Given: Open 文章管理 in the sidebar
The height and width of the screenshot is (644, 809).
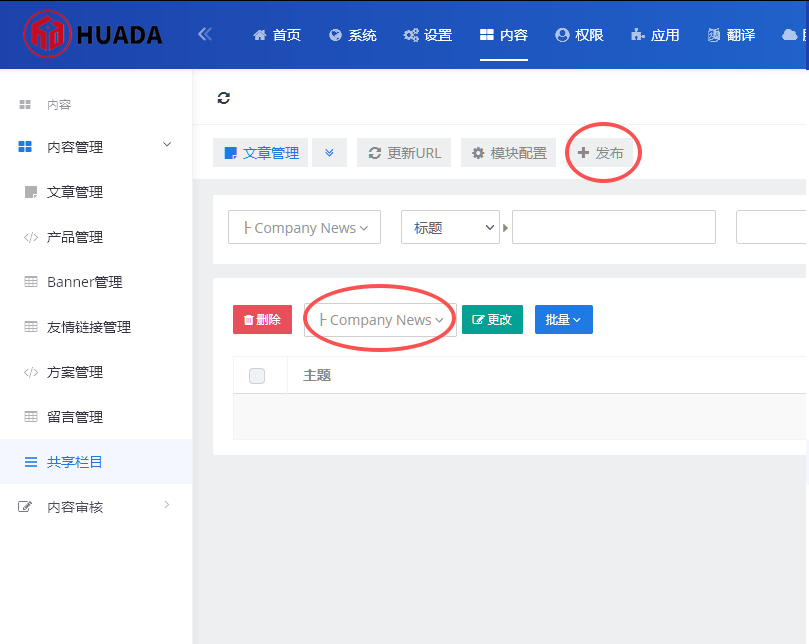Looking at the screenshot, I should point(75,192).
